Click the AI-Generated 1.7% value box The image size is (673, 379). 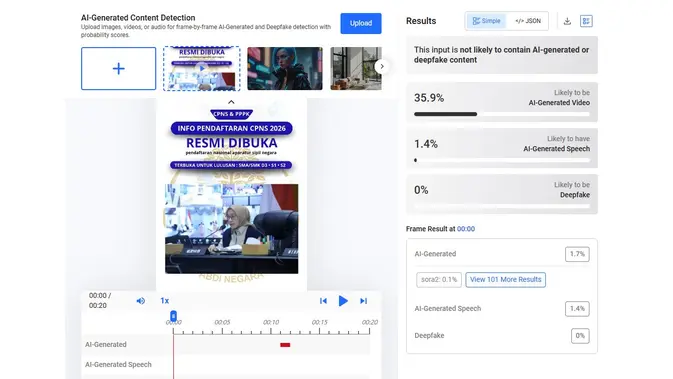click(x=577, y=254)
